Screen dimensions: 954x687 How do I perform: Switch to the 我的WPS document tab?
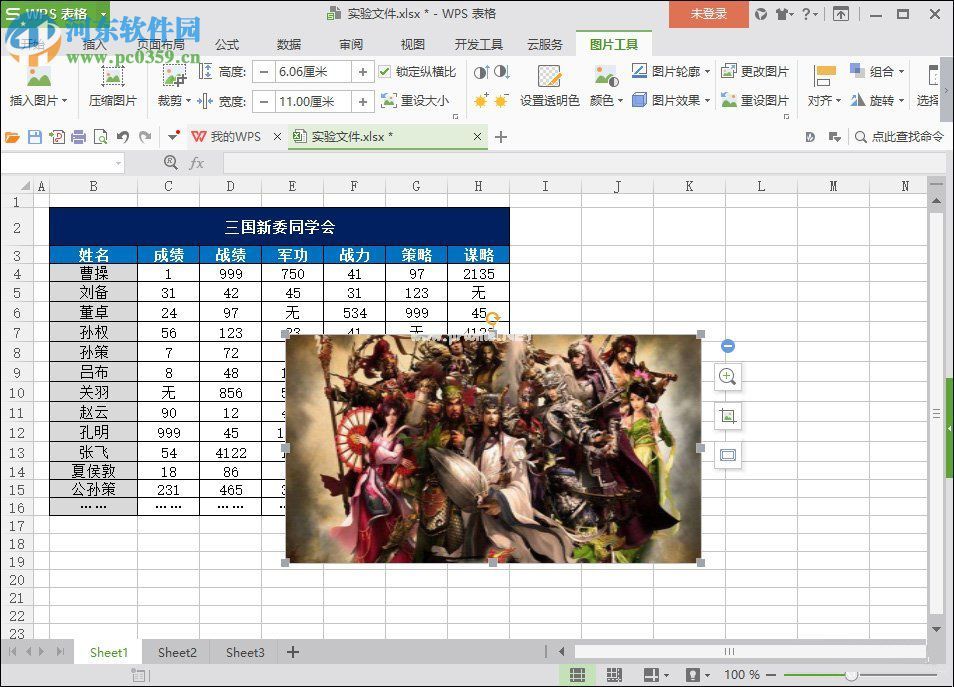[x=235, y=137]
